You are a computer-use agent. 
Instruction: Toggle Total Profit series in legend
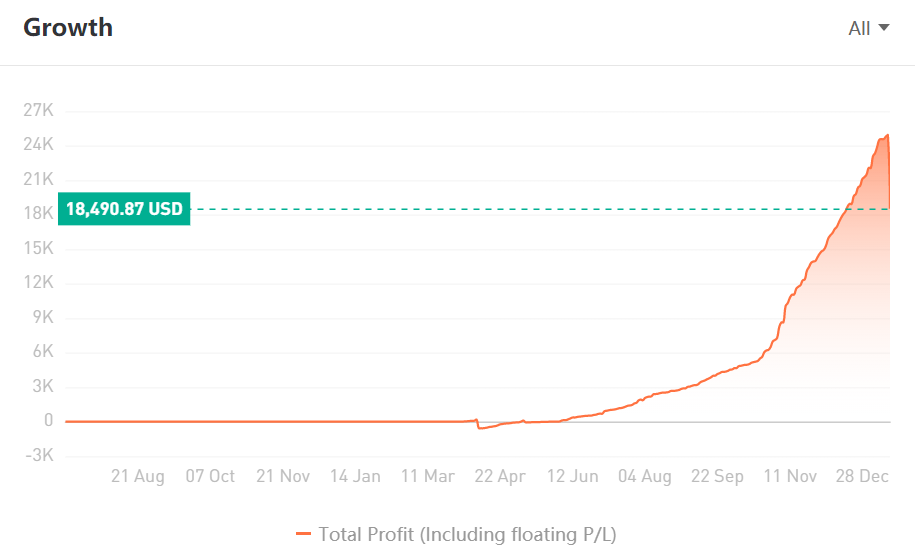tap(467, 534)
